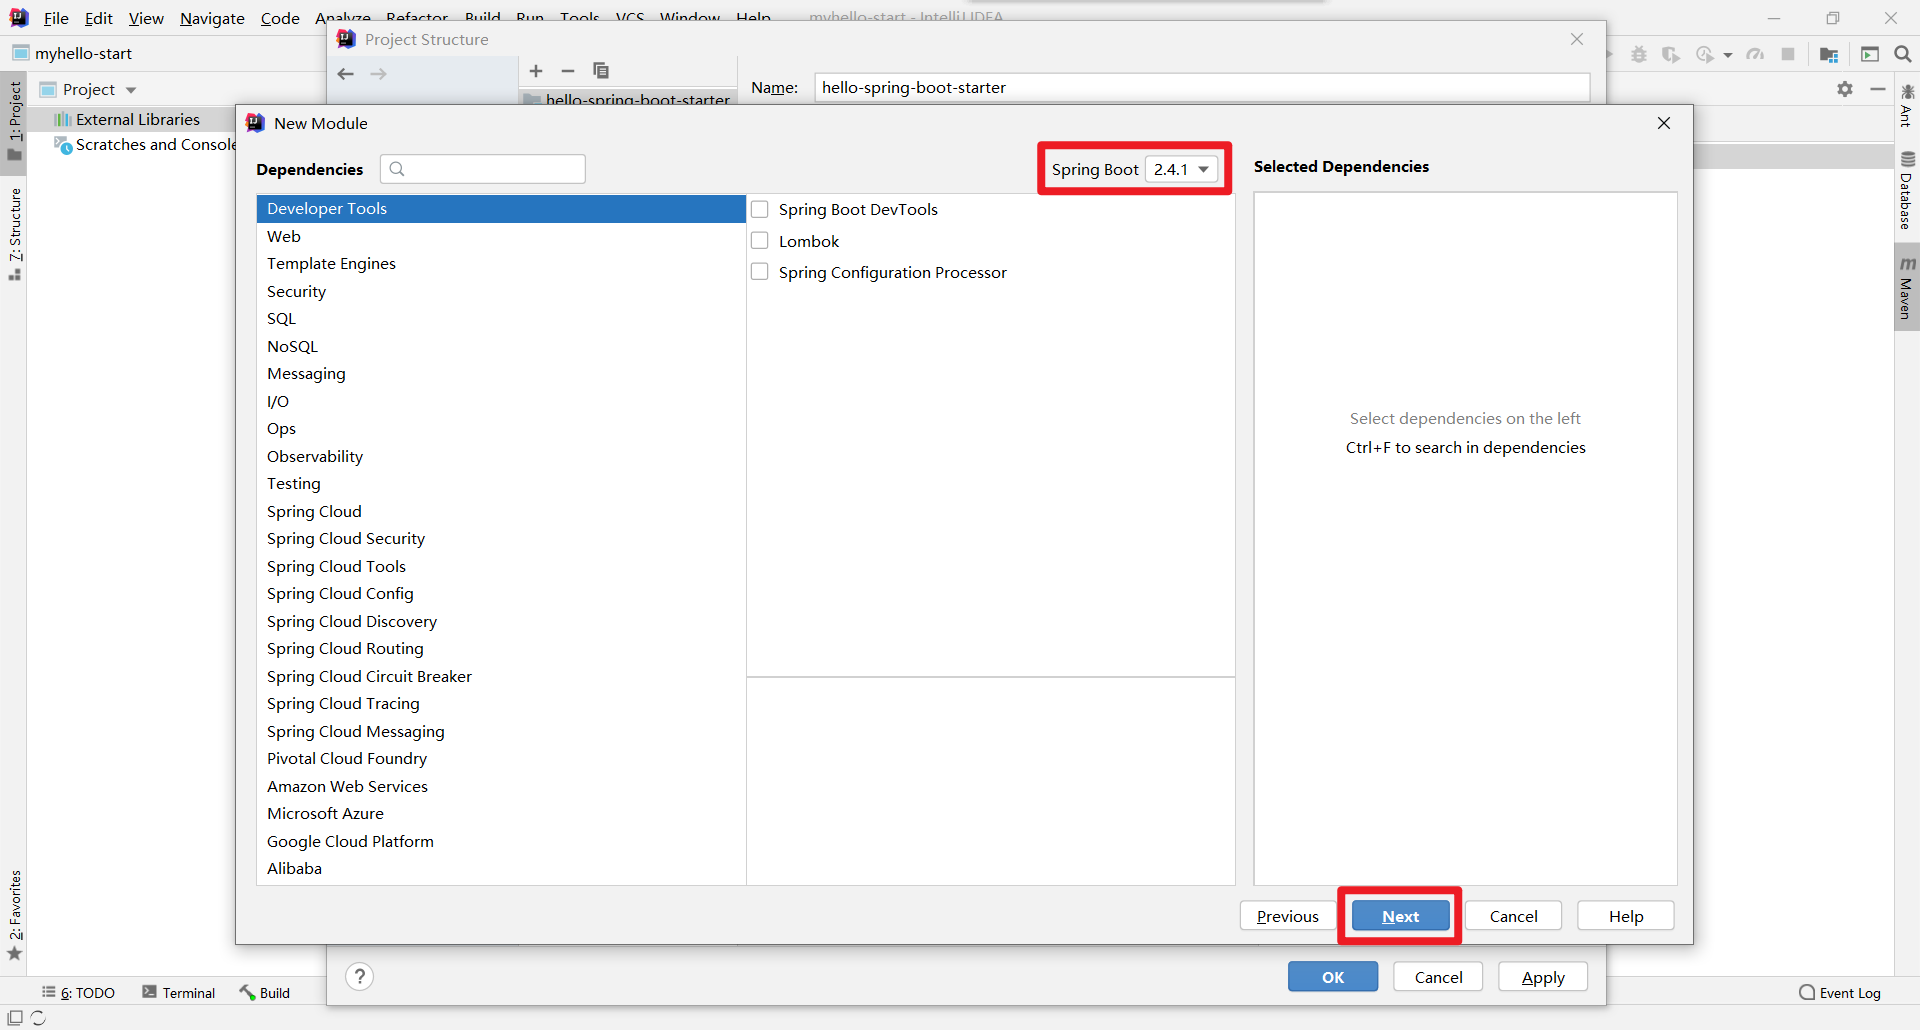Screen dimensions: 1920x1030
Task: Select the NoSQL category
Action: [501, 346]
